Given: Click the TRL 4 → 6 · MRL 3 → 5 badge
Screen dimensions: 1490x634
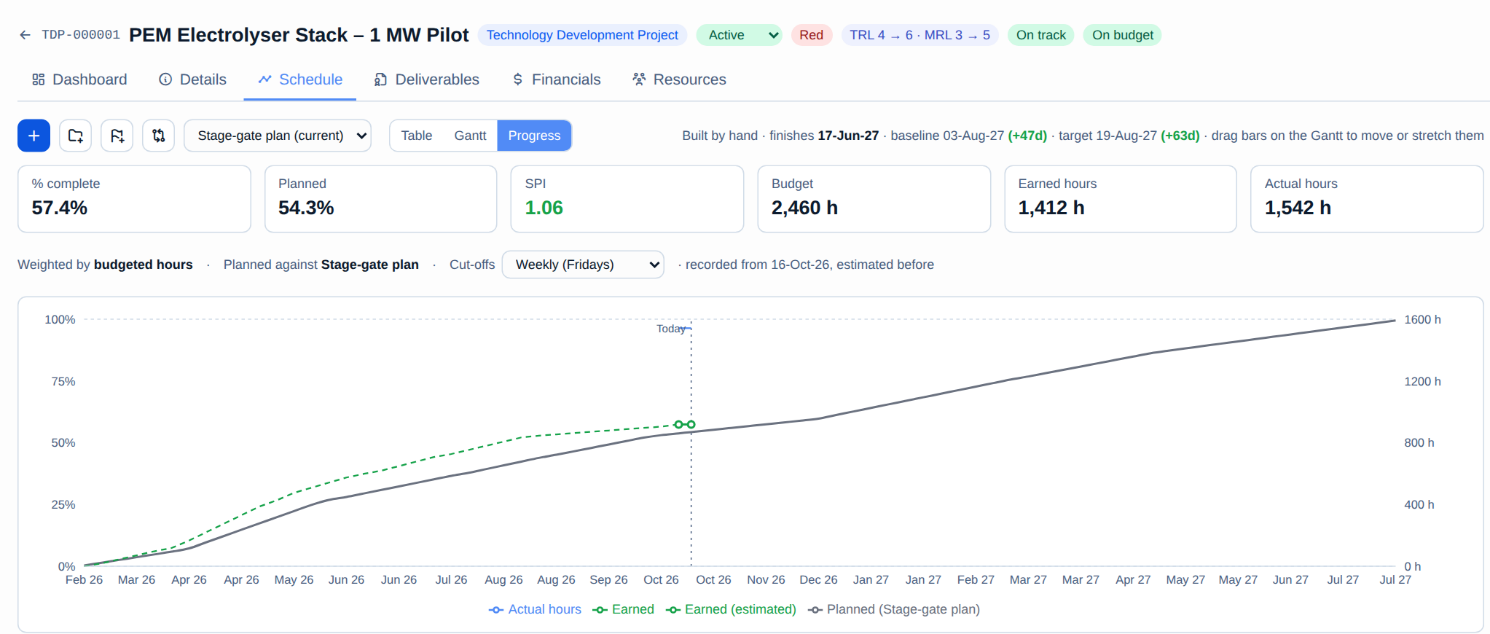Looking at the screenshot, I should pos(920,35).
